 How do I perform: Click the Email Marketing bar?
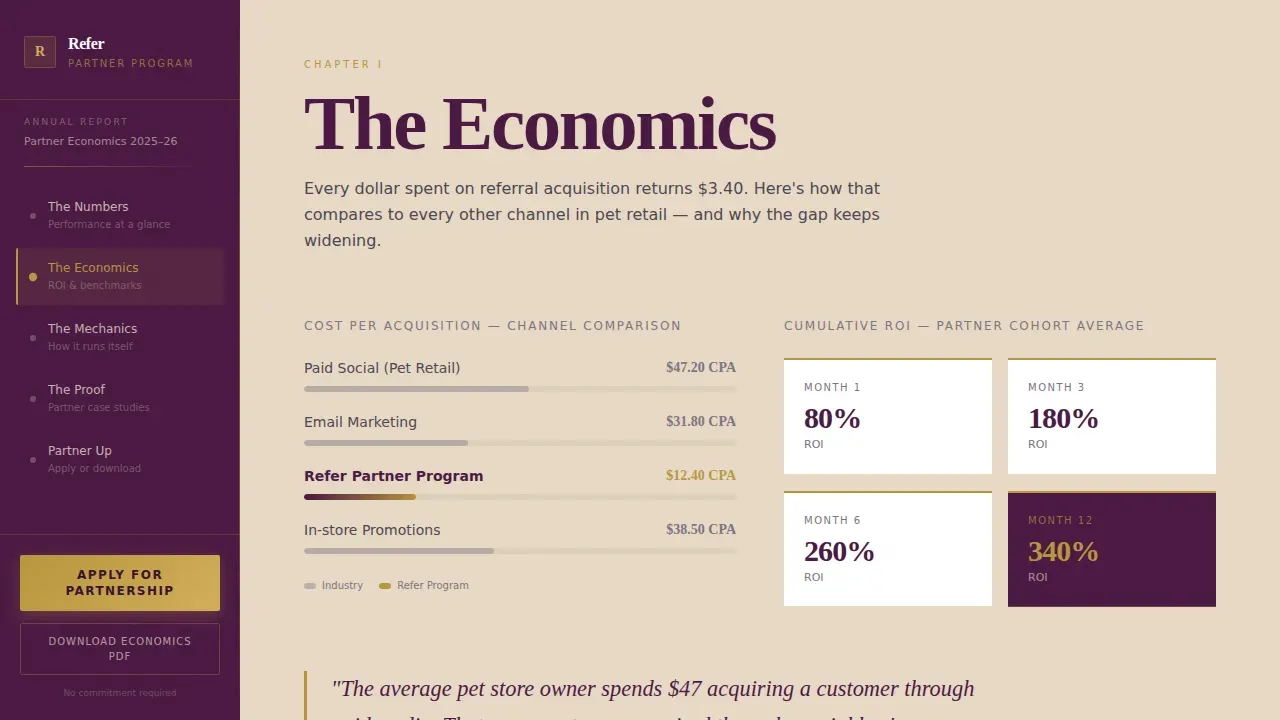click(520, 443)
